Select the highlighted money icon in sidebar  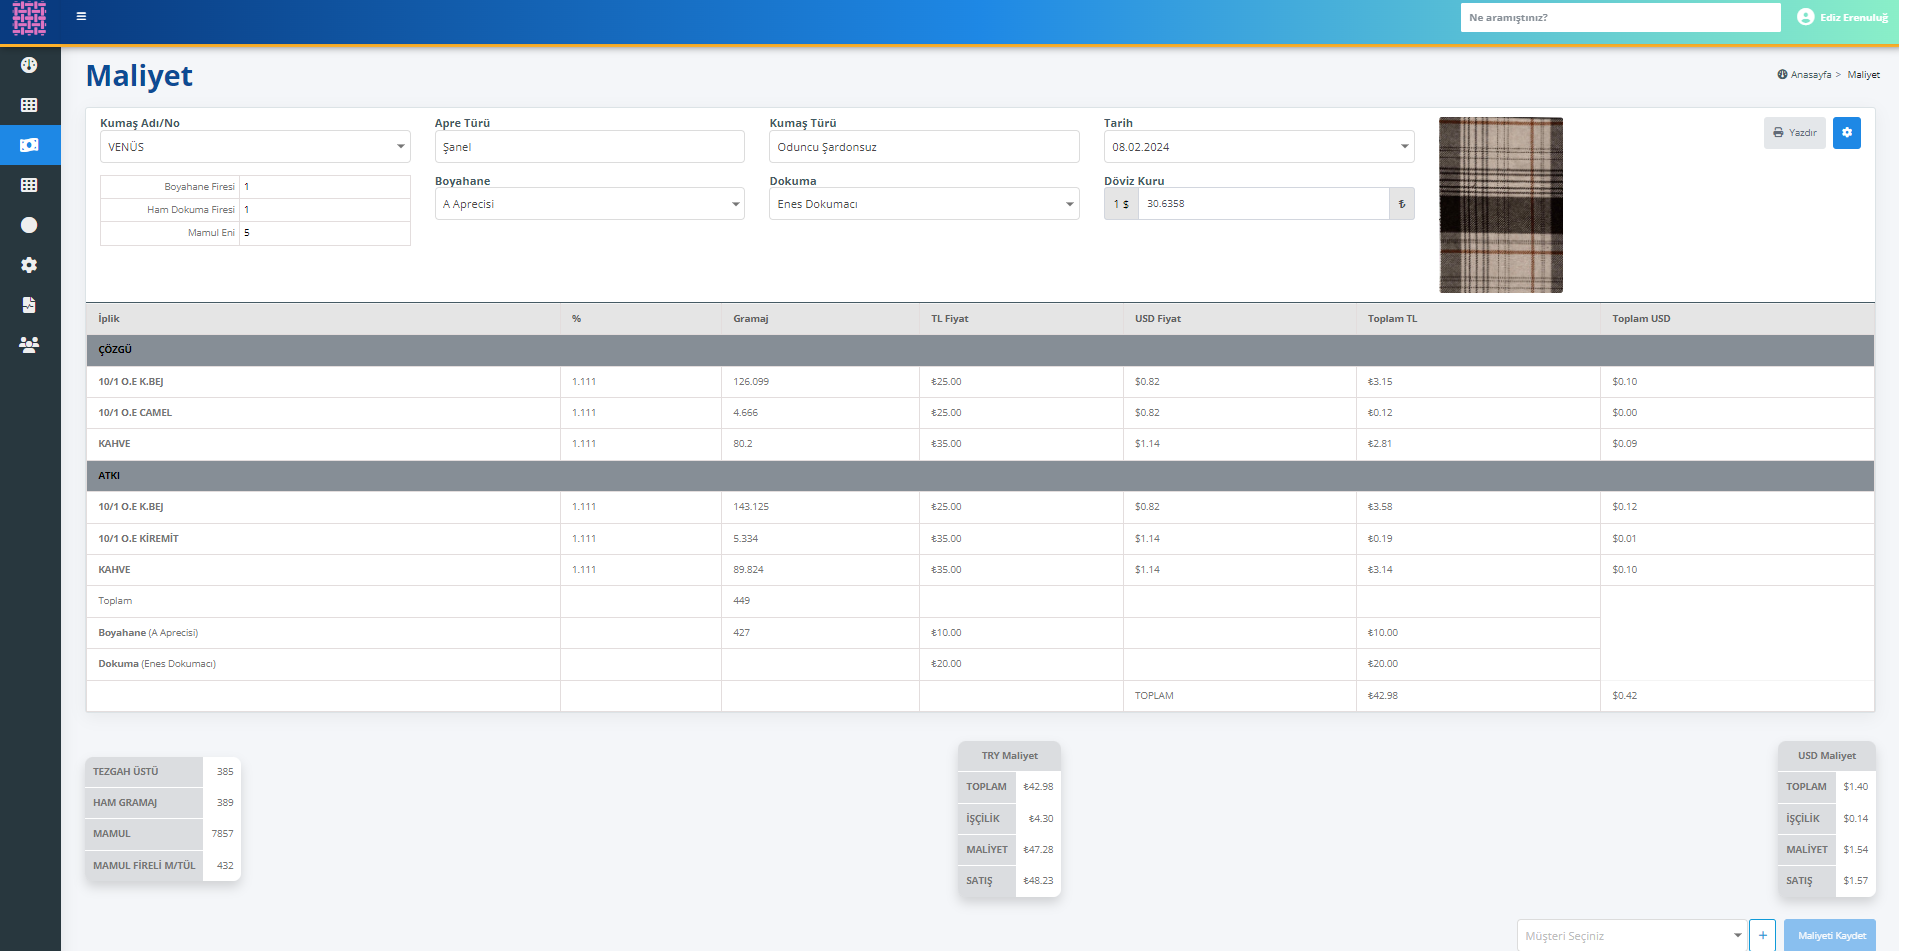pos(29,145)
